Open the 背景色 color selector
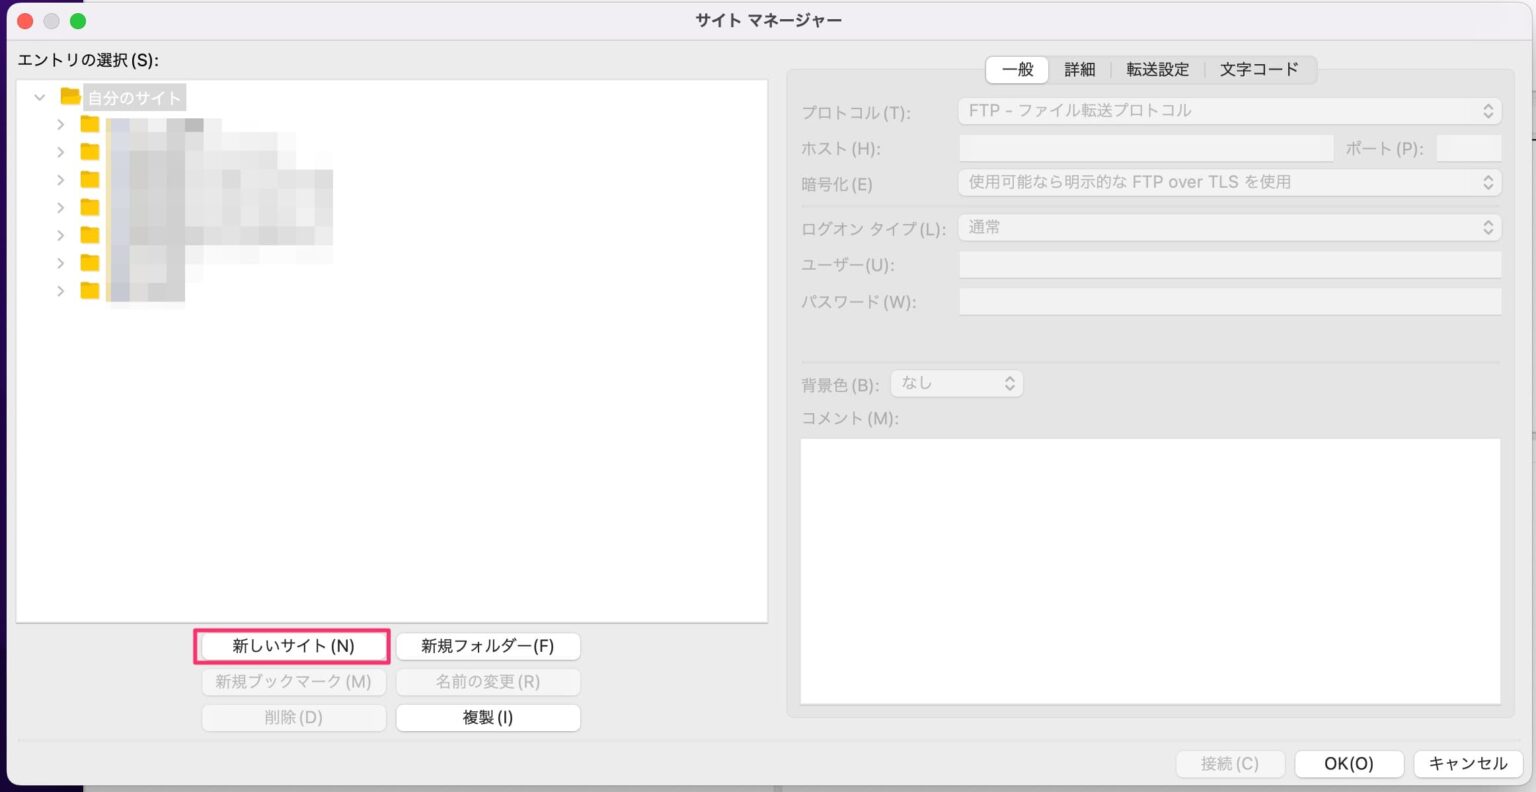The width and height of the screenshot is (1536, 792). tap(956, 383)
